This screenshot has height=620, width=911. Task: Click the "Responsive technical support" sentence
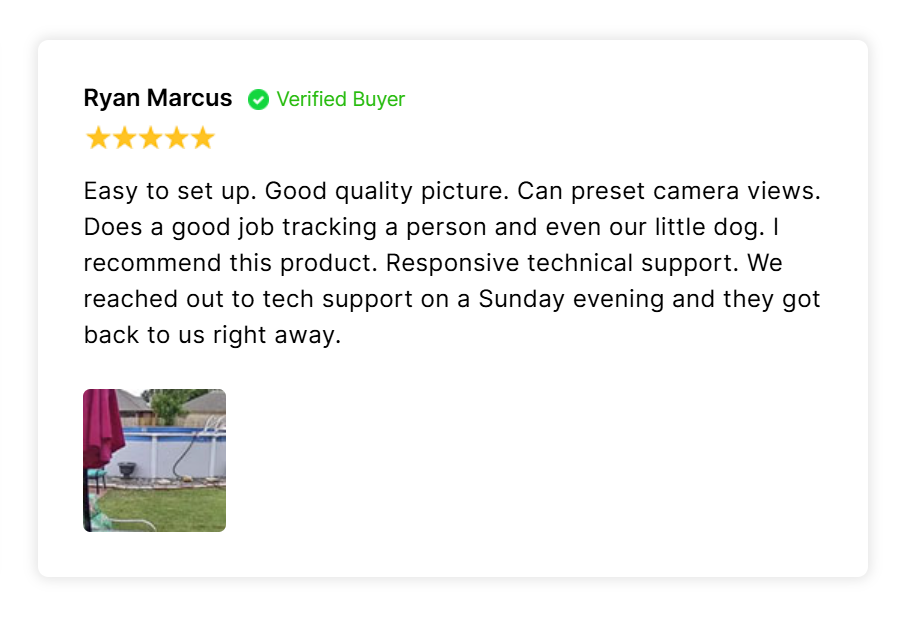[x=562, y=263]
